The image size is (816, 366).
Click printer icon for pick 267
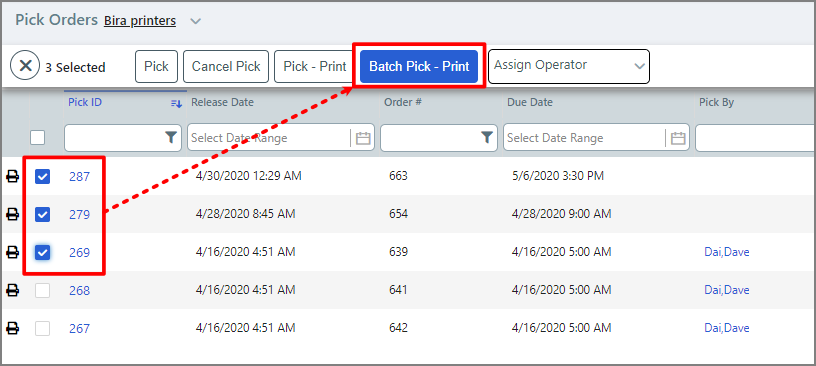12,328
